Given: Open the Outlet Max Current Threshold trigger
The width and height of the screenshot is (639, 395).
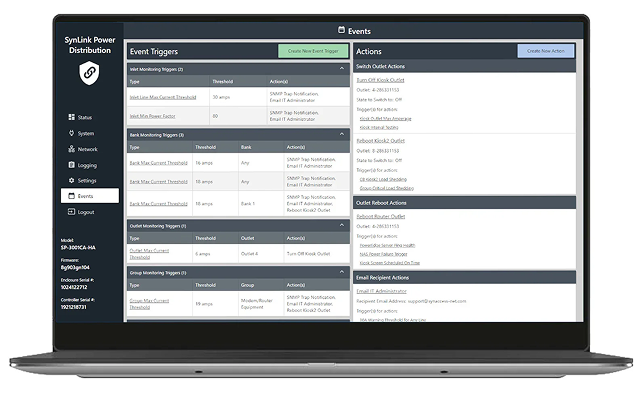Looking at the screenshot, I should tap(149, 254).
